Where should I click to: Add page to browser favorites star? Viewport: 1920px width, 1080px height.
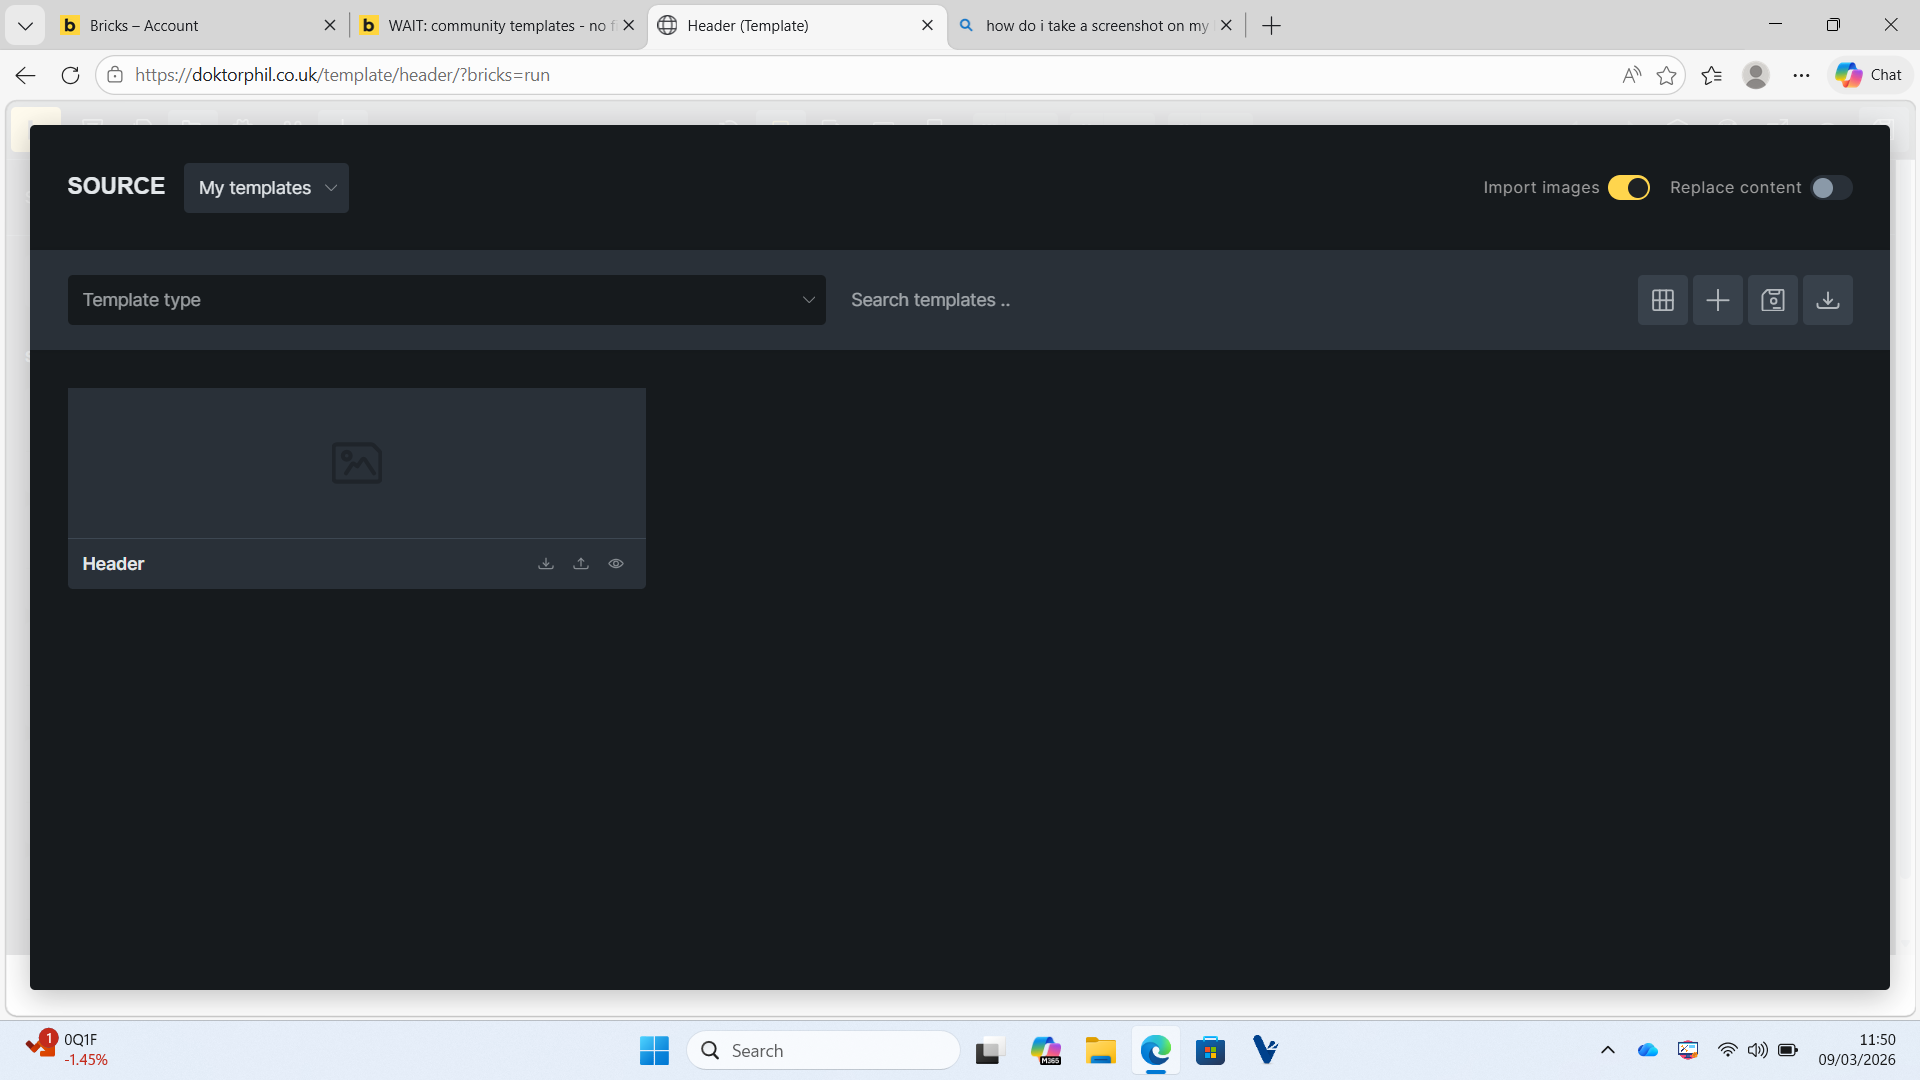[1666, 75]
